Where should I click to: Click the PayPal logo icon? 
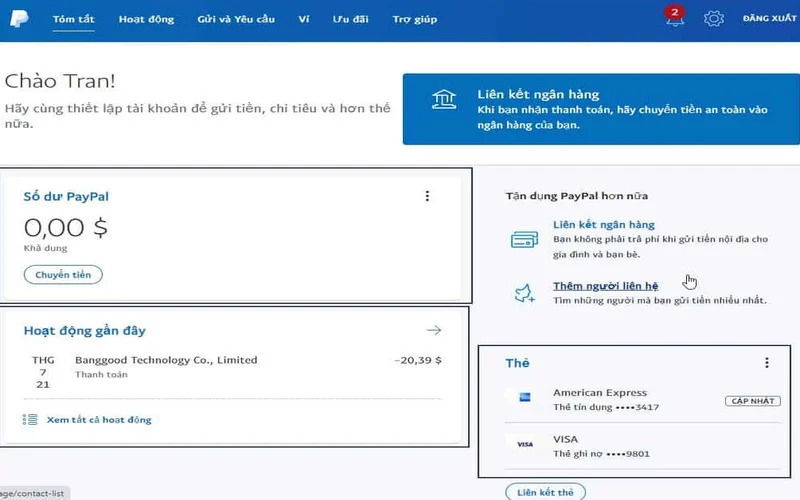coord(20,19)
